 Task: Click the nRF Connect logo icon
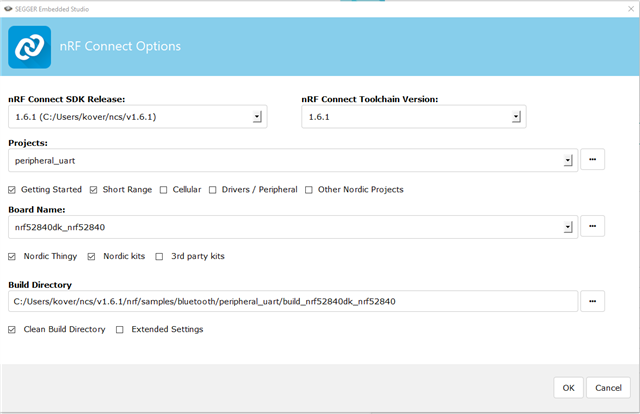click(x=29, y=47)
